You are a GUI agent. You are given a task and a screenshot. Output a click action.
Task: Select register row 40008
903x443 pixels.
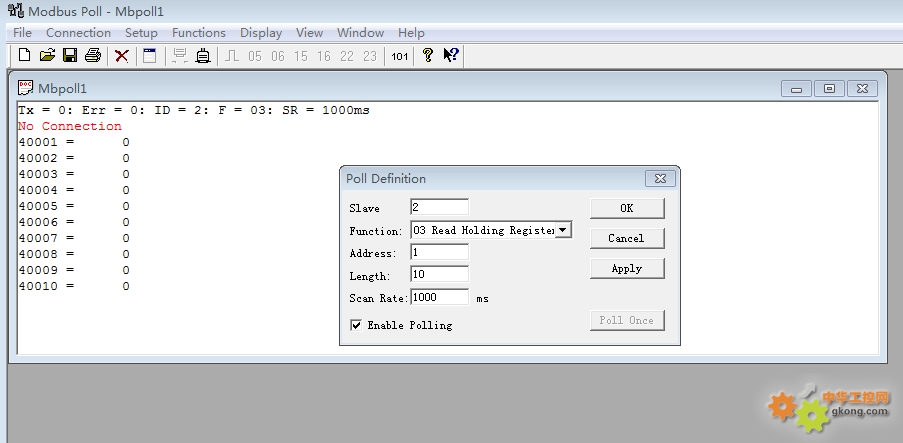click(74, 254)
